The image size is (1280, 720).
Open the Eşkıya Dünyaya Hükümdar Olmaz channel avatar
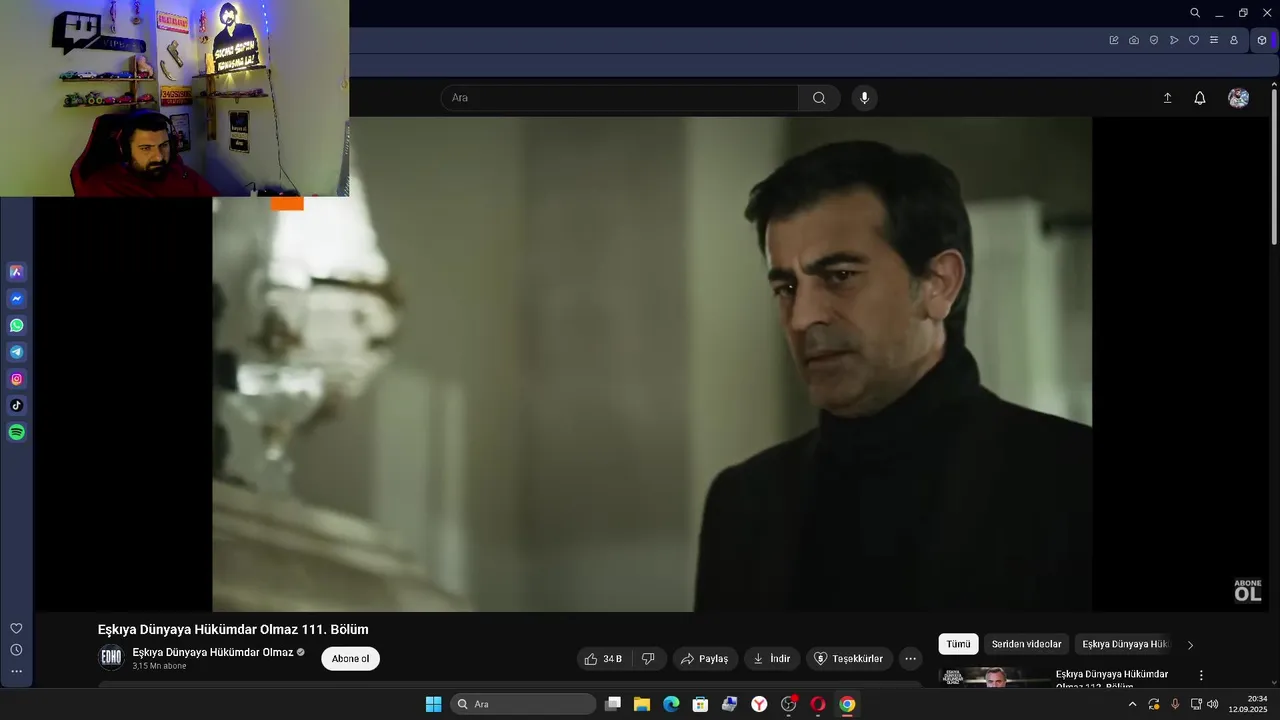[111, 658]
